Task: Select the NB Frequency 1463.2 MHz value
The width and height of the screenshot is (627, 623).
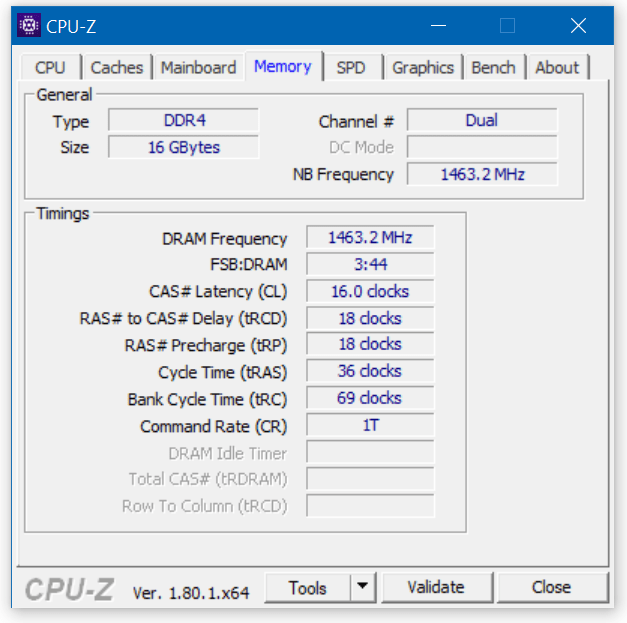Action: tap(482, 174)
